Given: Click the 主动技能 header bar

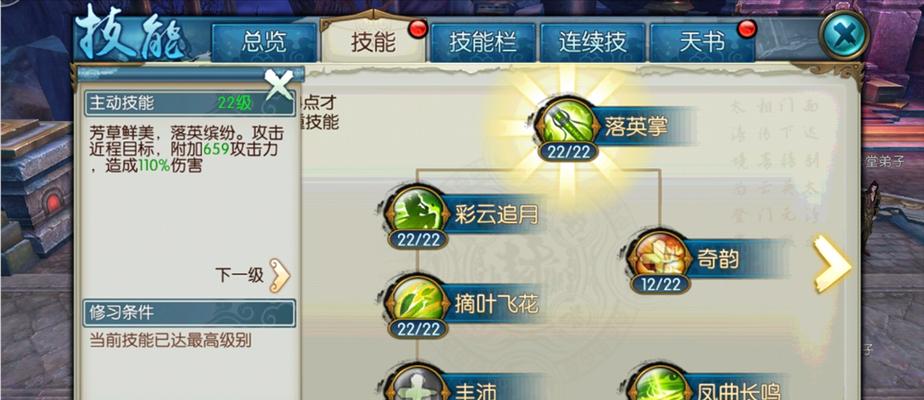Looking at the screenshot, I should 189,104.
